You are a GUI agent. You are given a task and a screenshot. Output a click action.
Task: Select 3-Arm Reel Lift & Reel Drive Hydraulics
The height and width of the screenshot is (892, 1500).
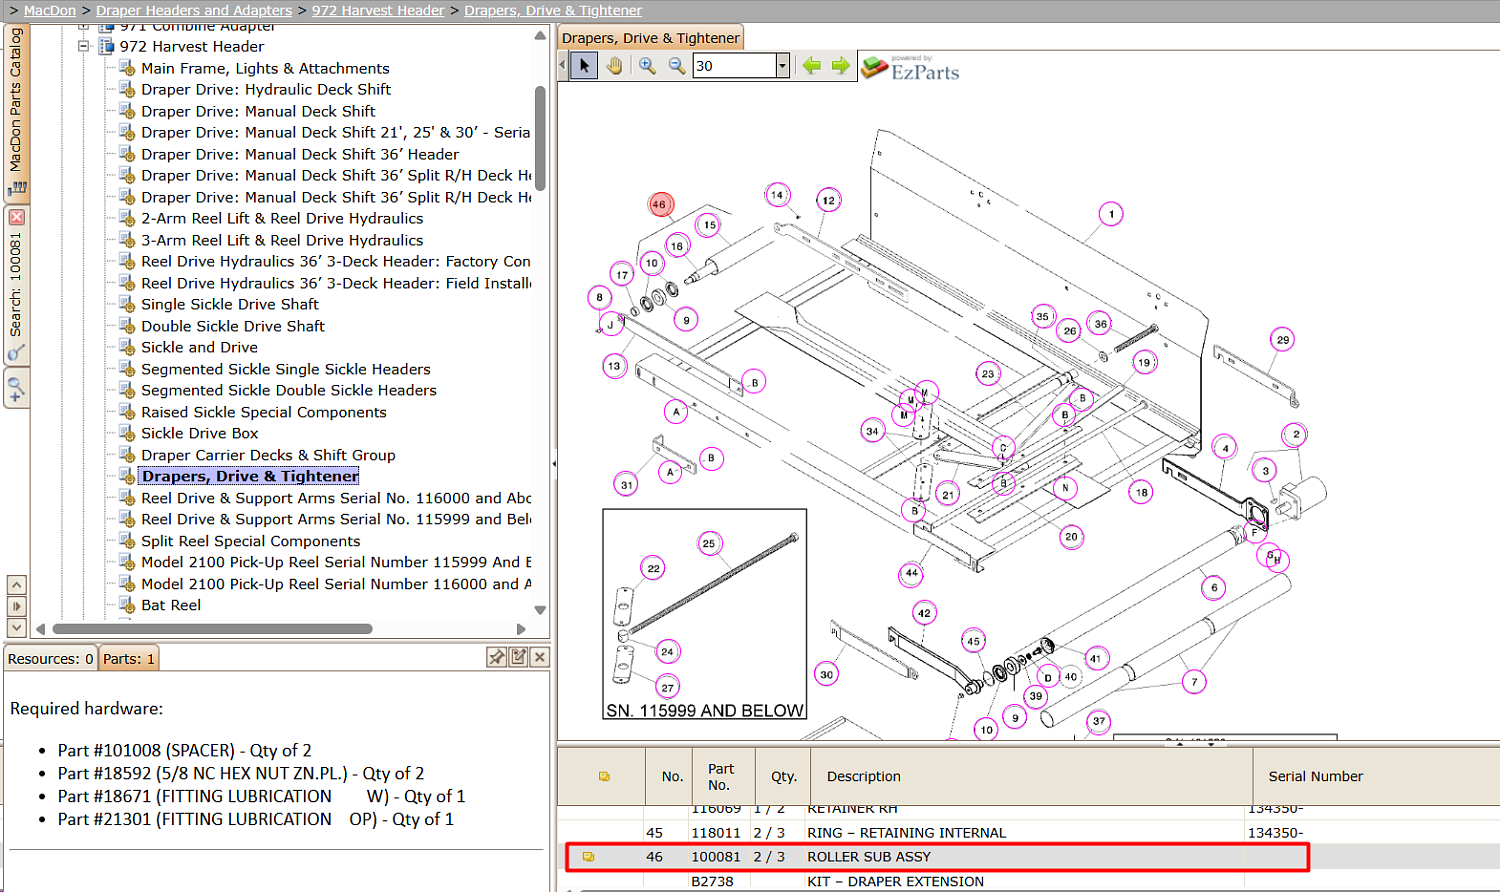tap(282, 240)
